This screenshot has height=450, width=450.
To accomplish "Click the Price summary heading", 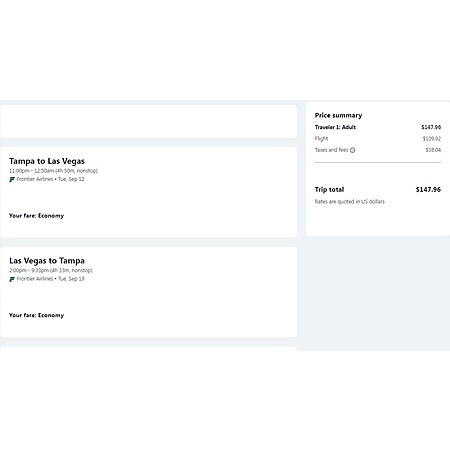I will [x=338, y=115].
